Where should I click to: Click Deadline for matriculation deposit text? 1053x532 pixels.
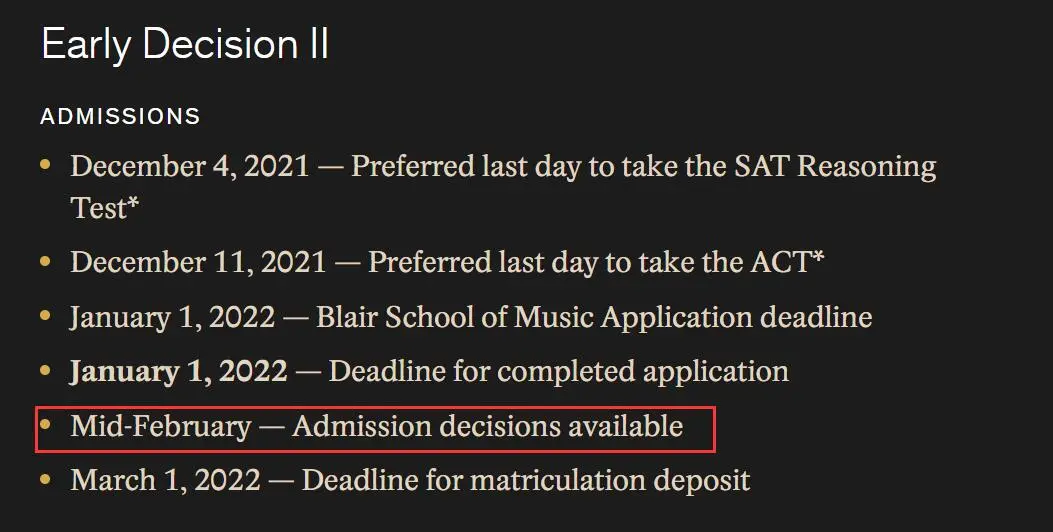[x=525, y=480]
